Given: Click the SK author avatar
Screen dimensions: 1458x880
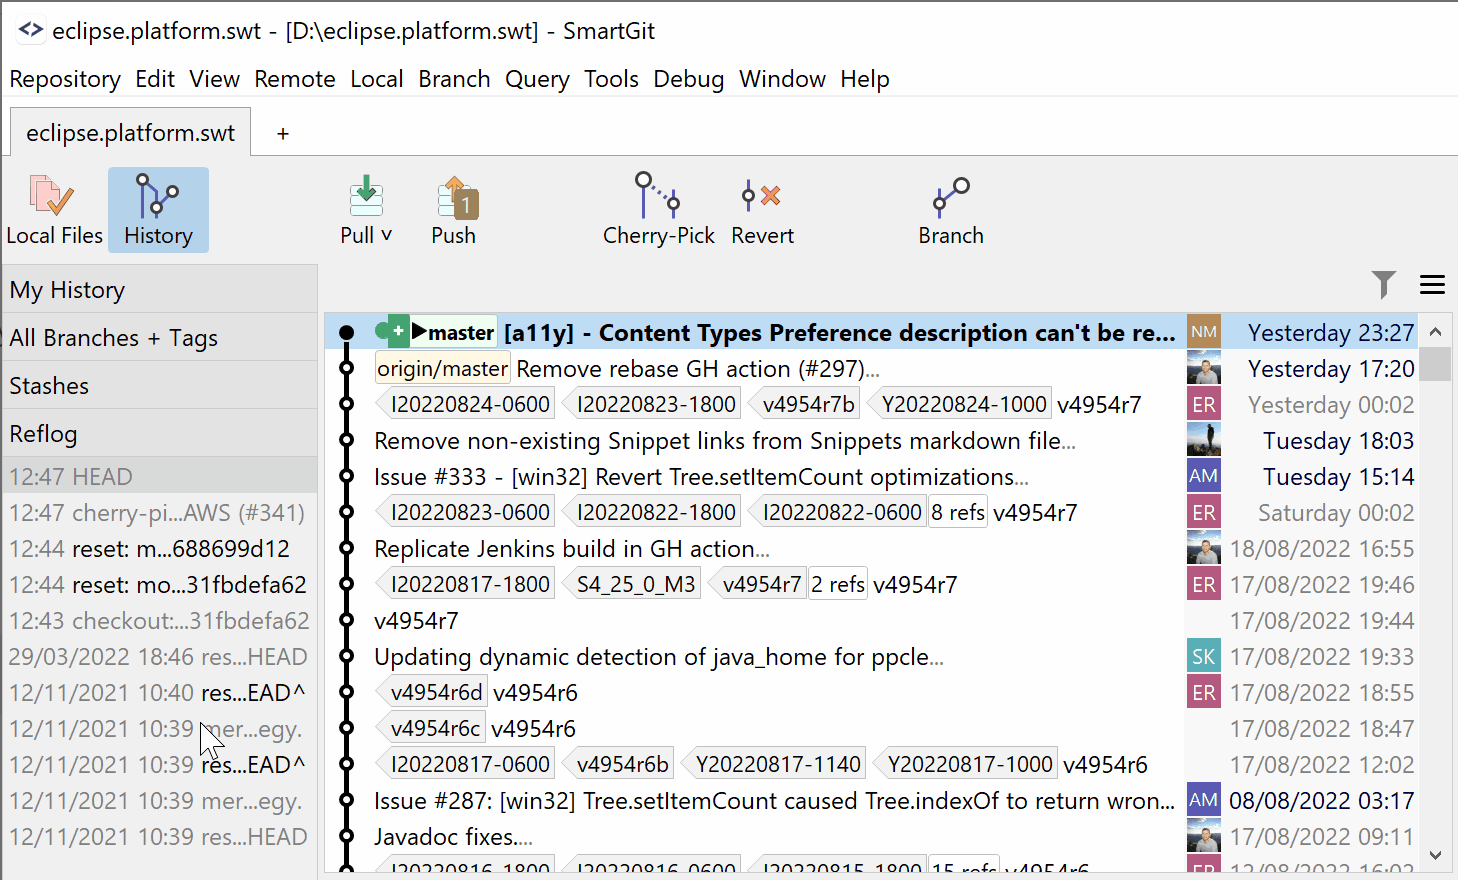Looking at the screenshot, I should [x=1204, y=656].
